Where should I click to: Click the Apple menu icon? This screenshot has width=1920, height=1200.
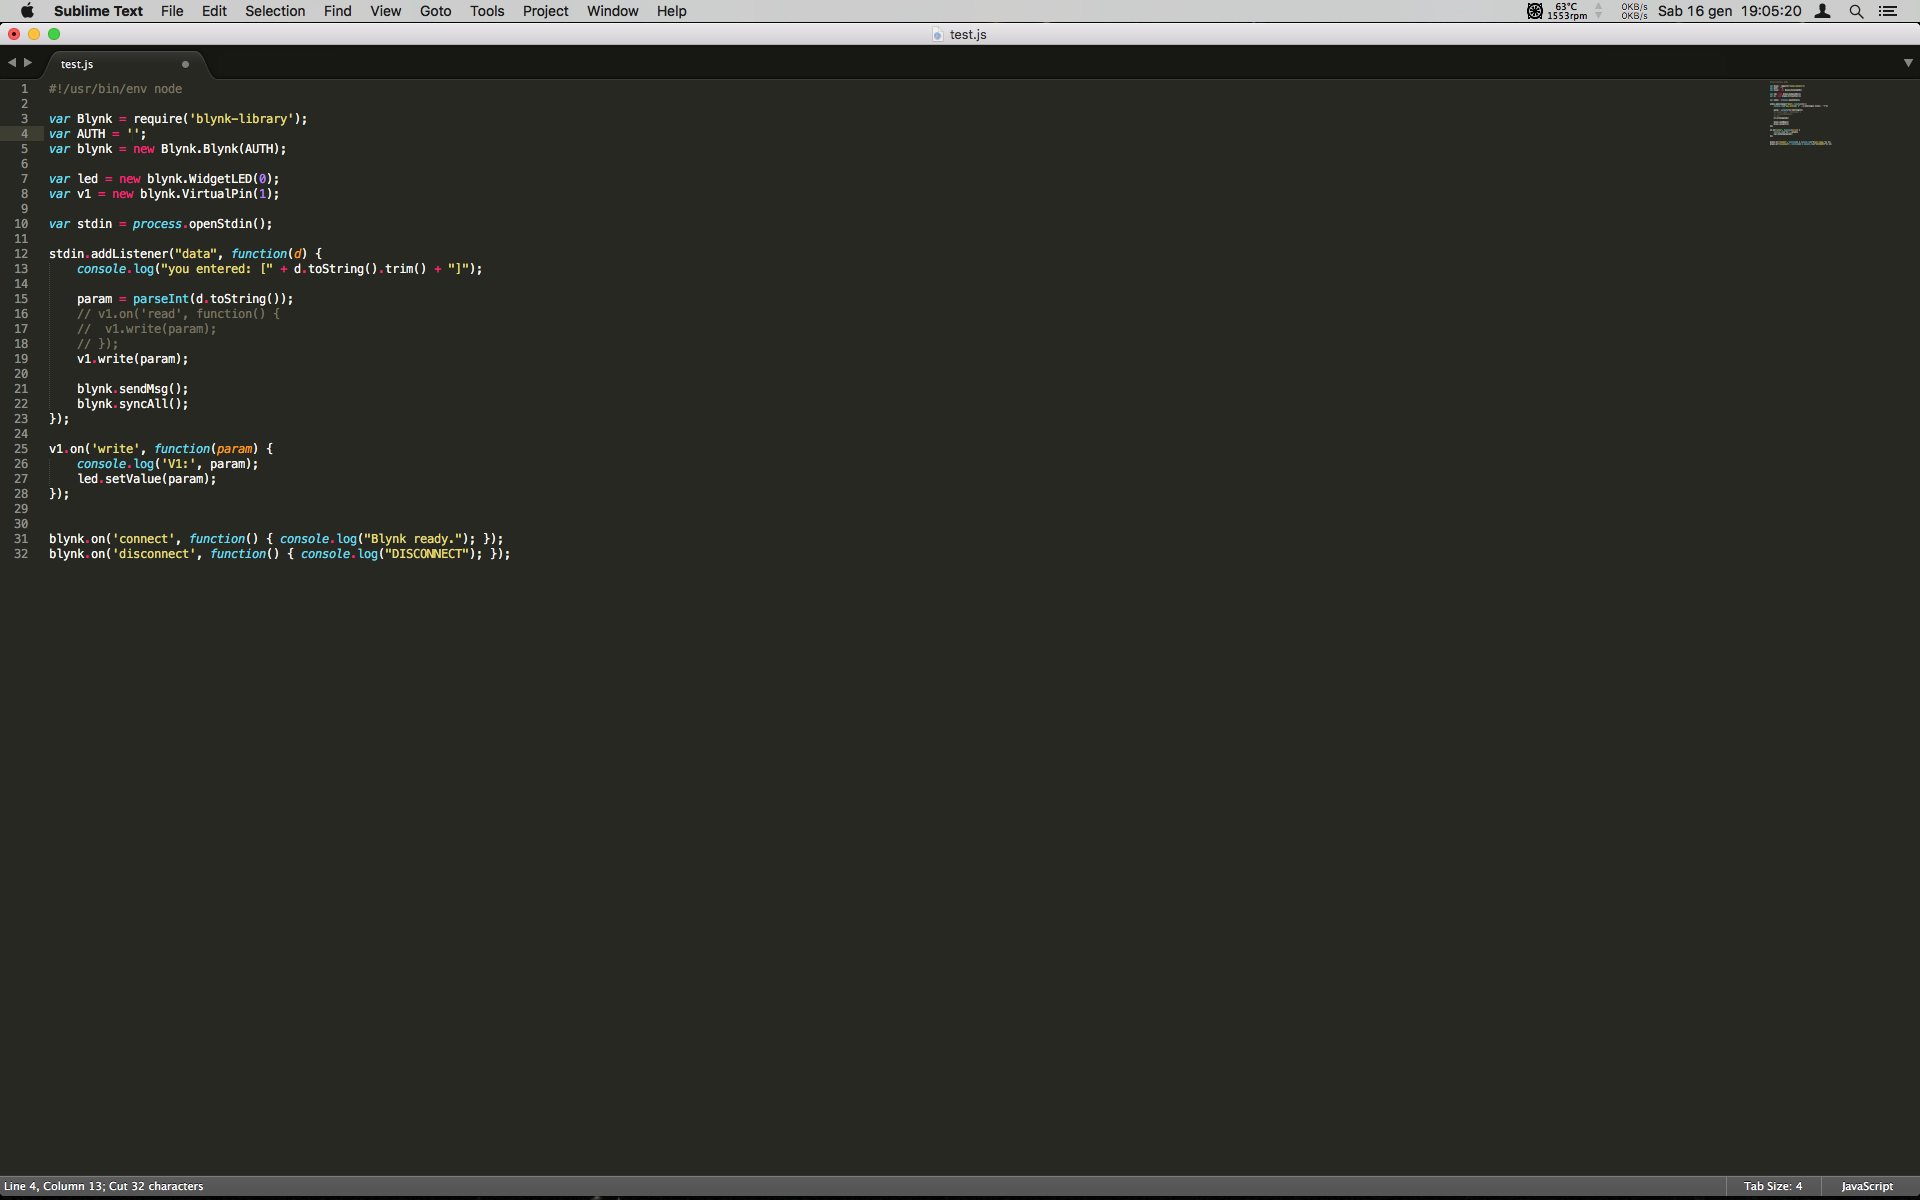click(x=27, y=11)
